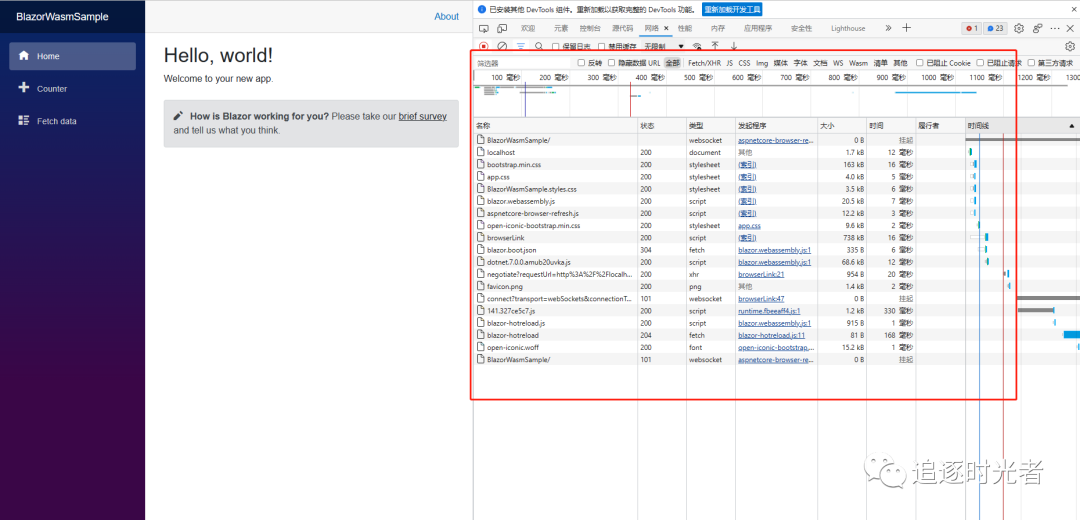Open the Lighthouse tab
The height and width of the screenshot is (520, 1080).
[x=847, y=29]
